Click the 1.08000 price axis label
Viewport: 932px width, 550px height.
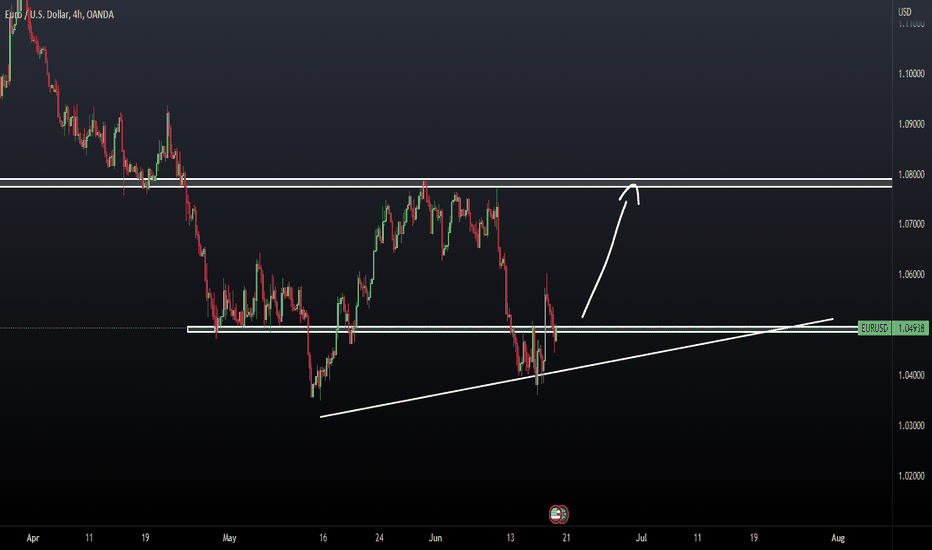point(911,174)
